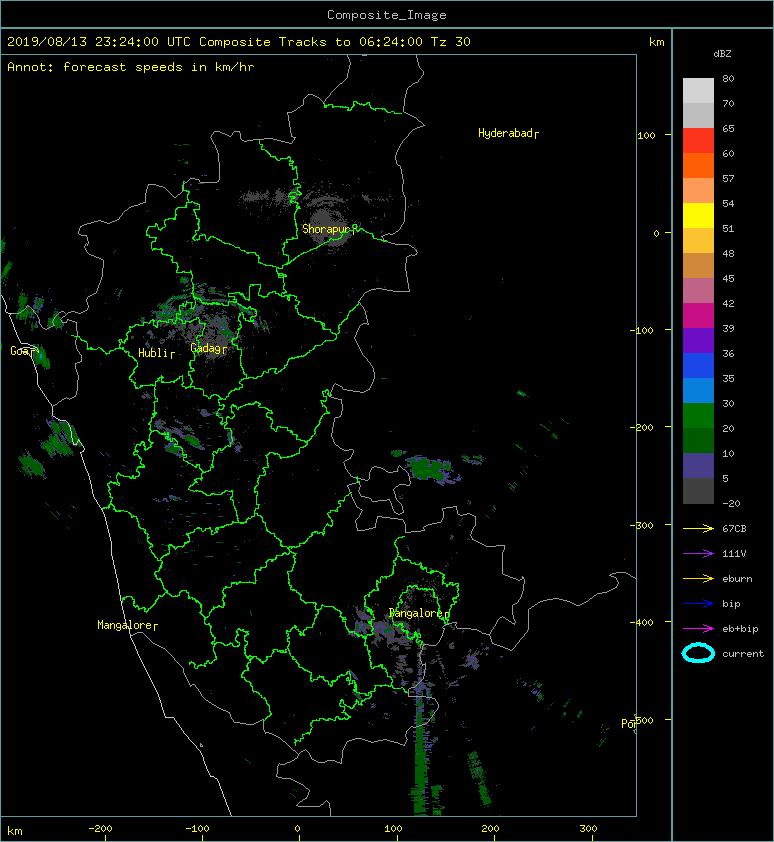Viewport: 774px width, 842px height.
Task: Pick the slate purple swatch between 10 and 5
Action: [698, 466]
